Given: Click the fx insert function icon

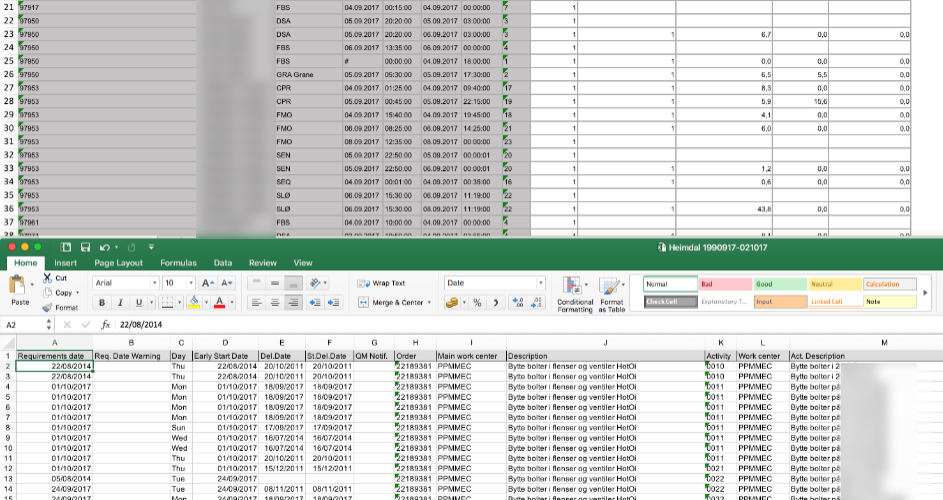Looking at the screenshot, I should pyautogui.click(x=105, y=324).
